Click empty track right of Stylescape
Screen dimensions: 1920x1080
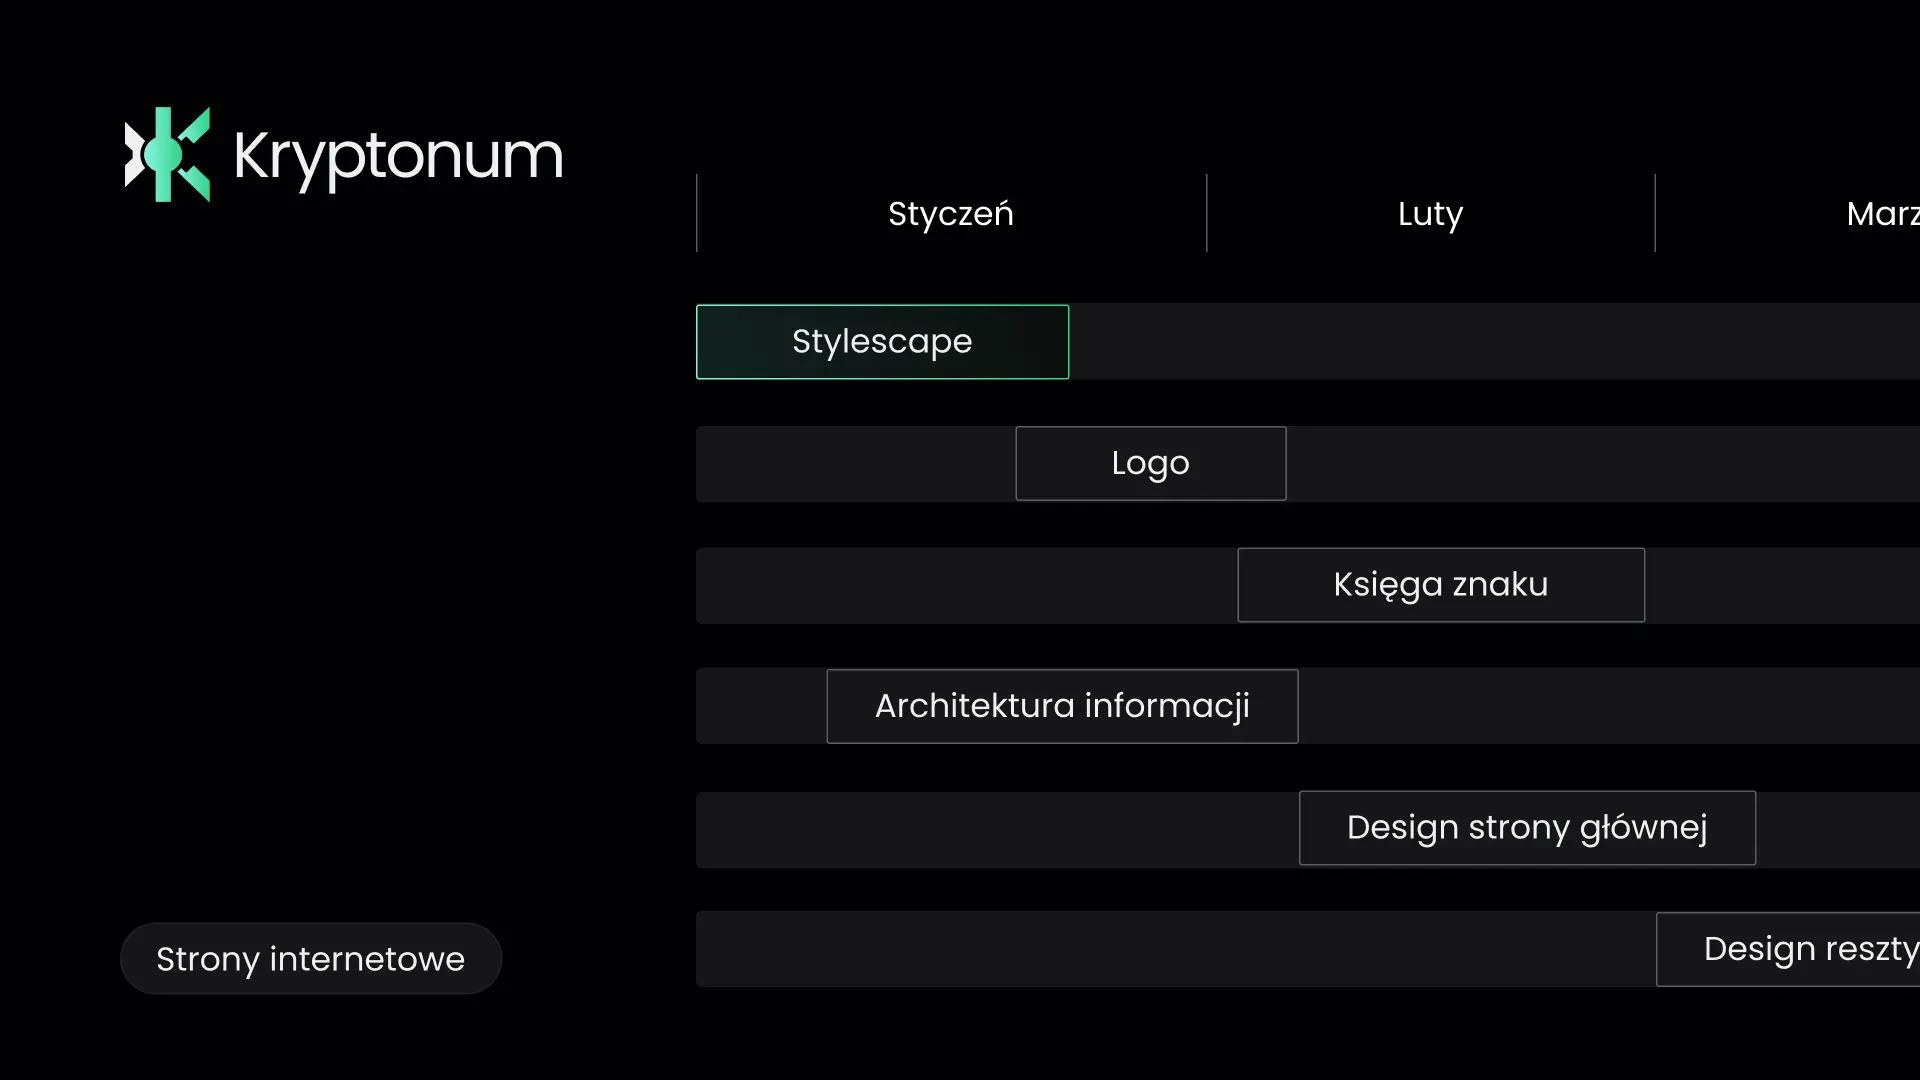(x=1490, y=342)
